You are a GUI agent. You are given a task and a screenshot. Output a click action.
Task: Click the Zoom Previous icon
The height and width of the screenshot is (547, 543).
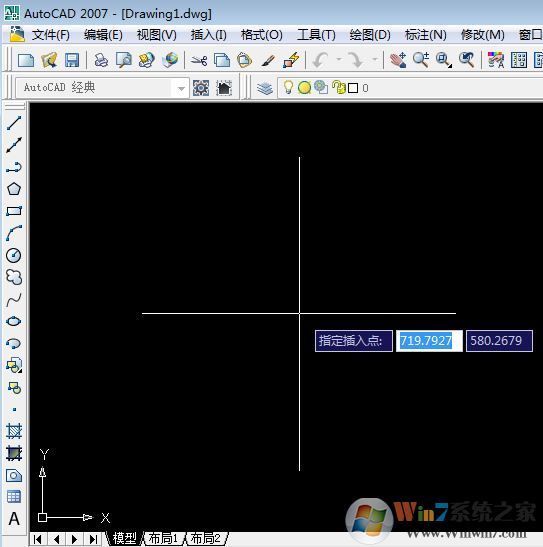click(x=467, y=60)
